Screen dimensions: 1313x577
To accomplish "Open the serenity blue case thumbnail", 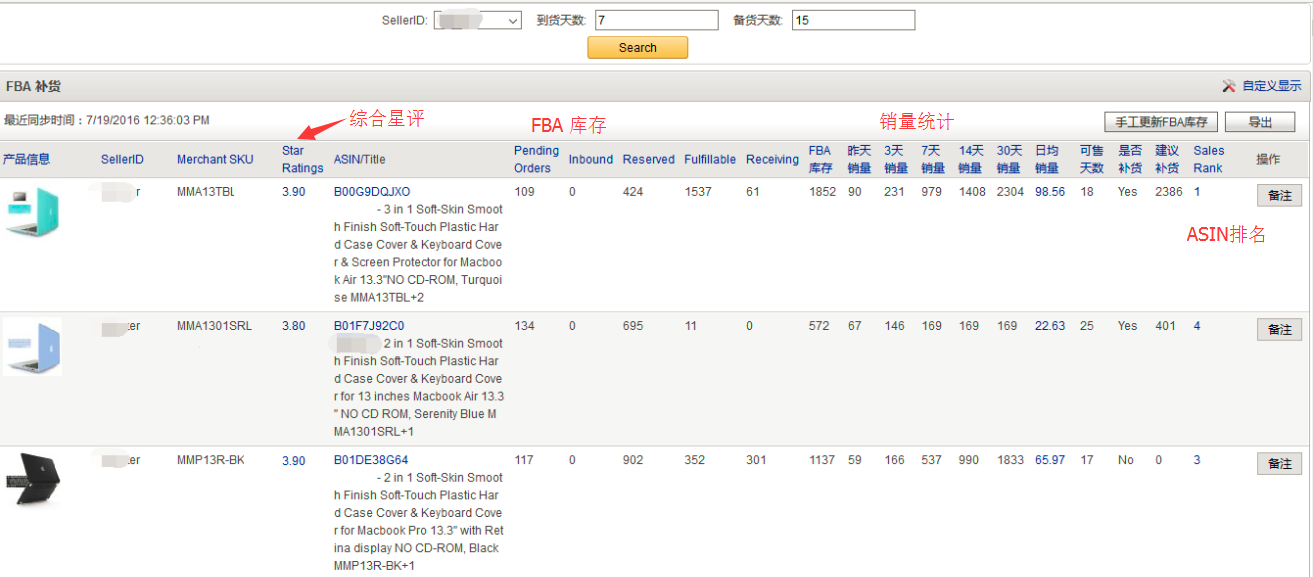I will pyautogui.click(x=32, y=346).
